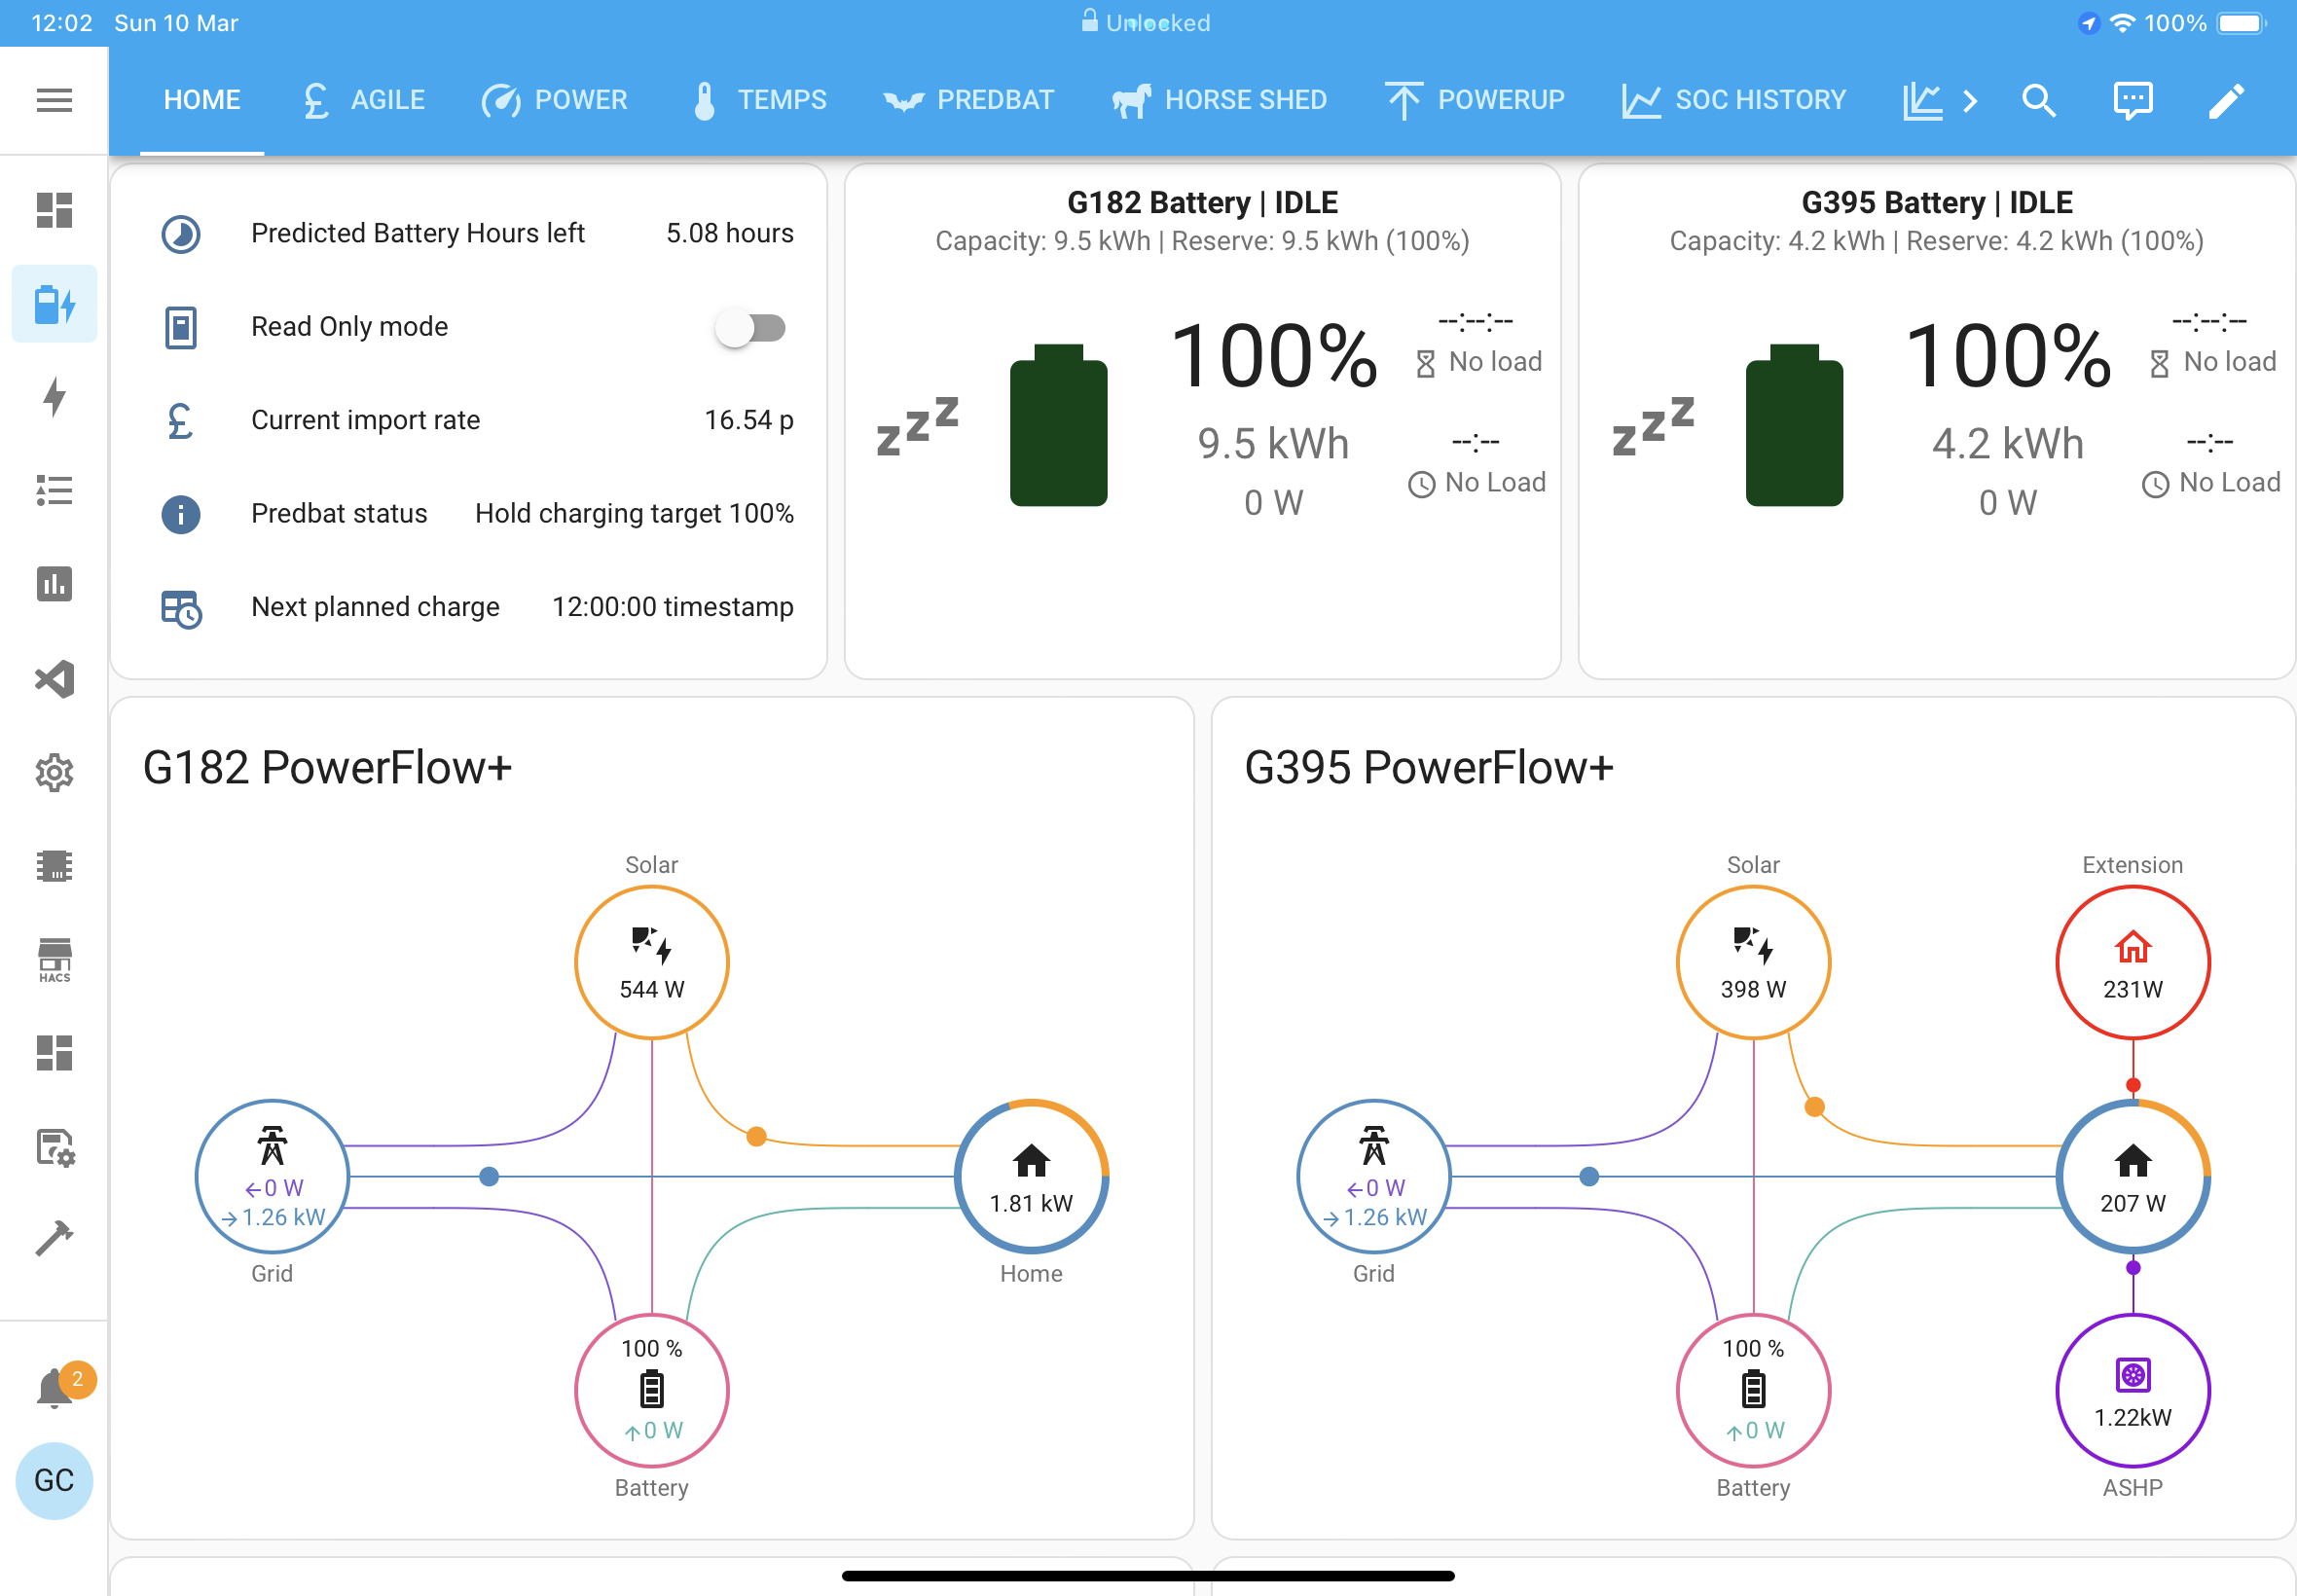Switch to the PREDBAT tab

point(969,100)
